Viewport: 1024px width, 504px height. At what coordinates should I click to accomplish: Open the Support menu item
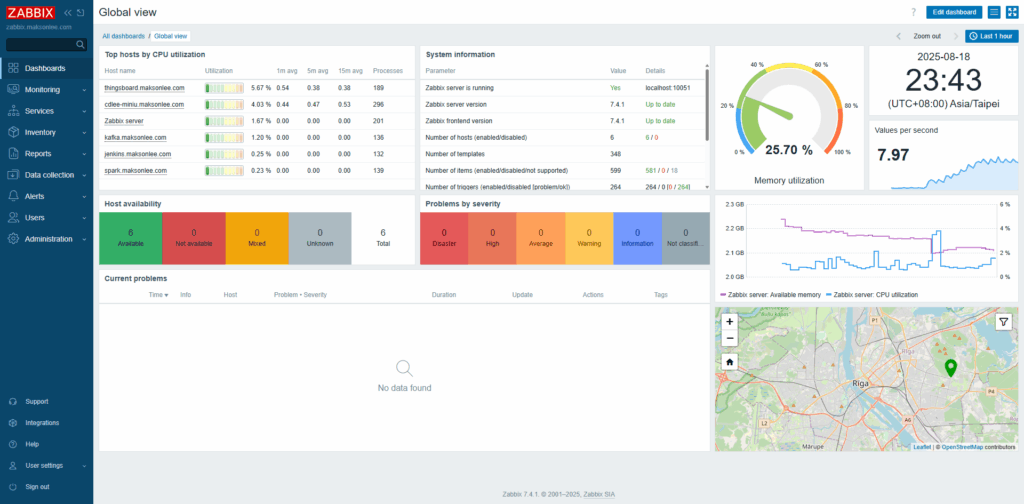coord(46,402)
